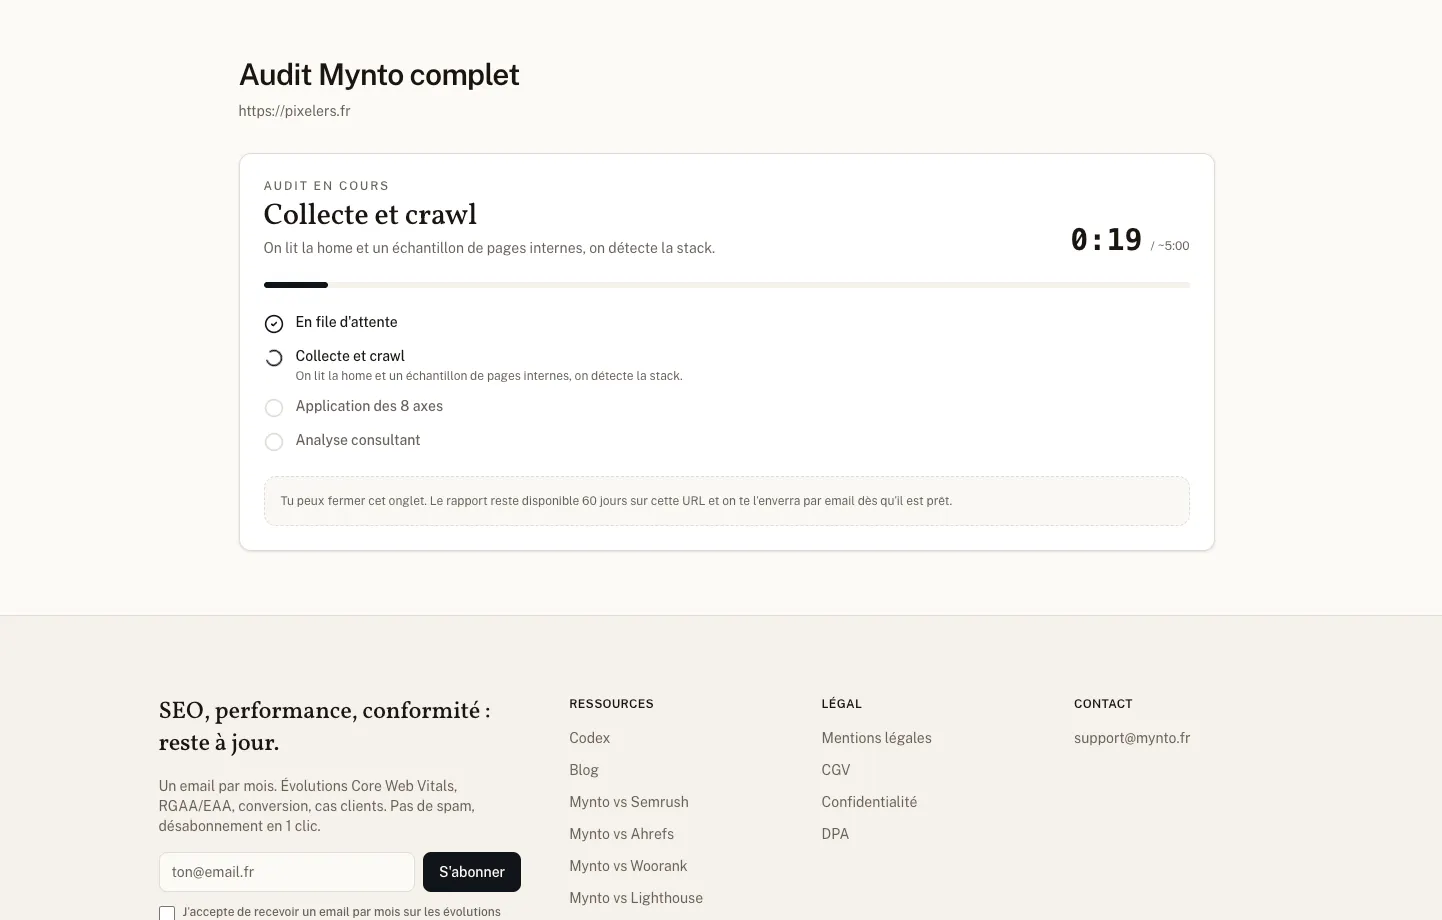
Task: Open the CGV page
Action: coord(836,770)
